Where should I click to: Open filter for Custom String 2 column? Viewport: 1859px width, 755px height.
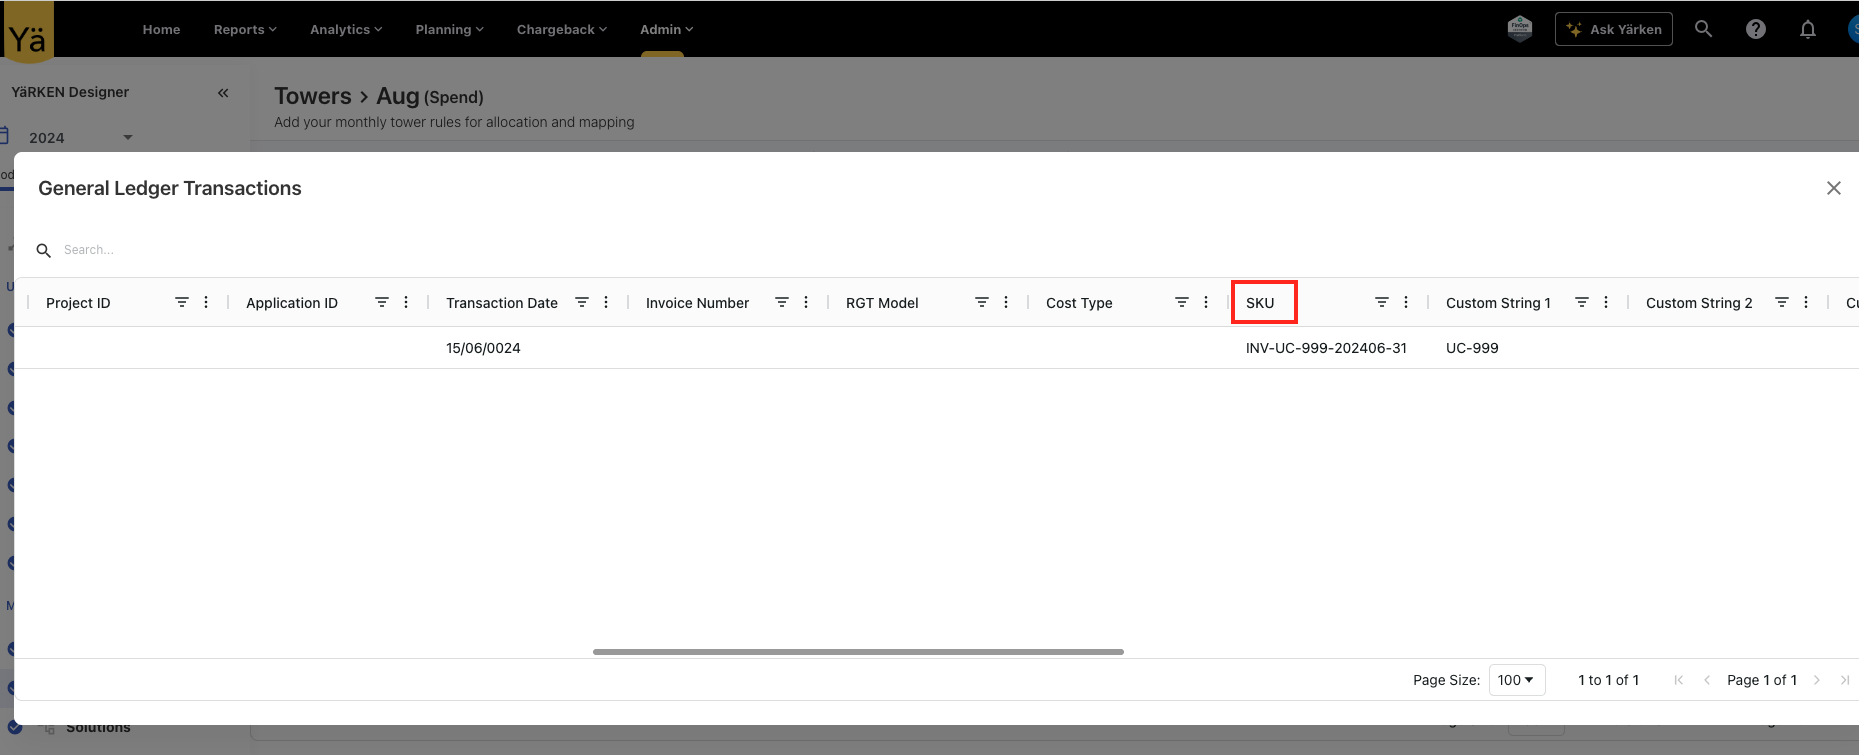pyautogui.click(x=1782, y=302)
